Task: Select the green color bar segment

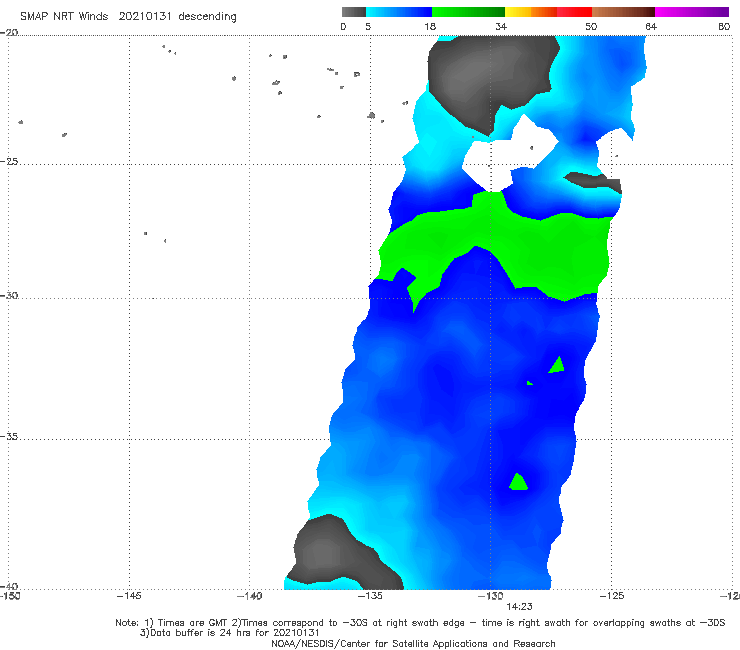Action: point(468,12)
